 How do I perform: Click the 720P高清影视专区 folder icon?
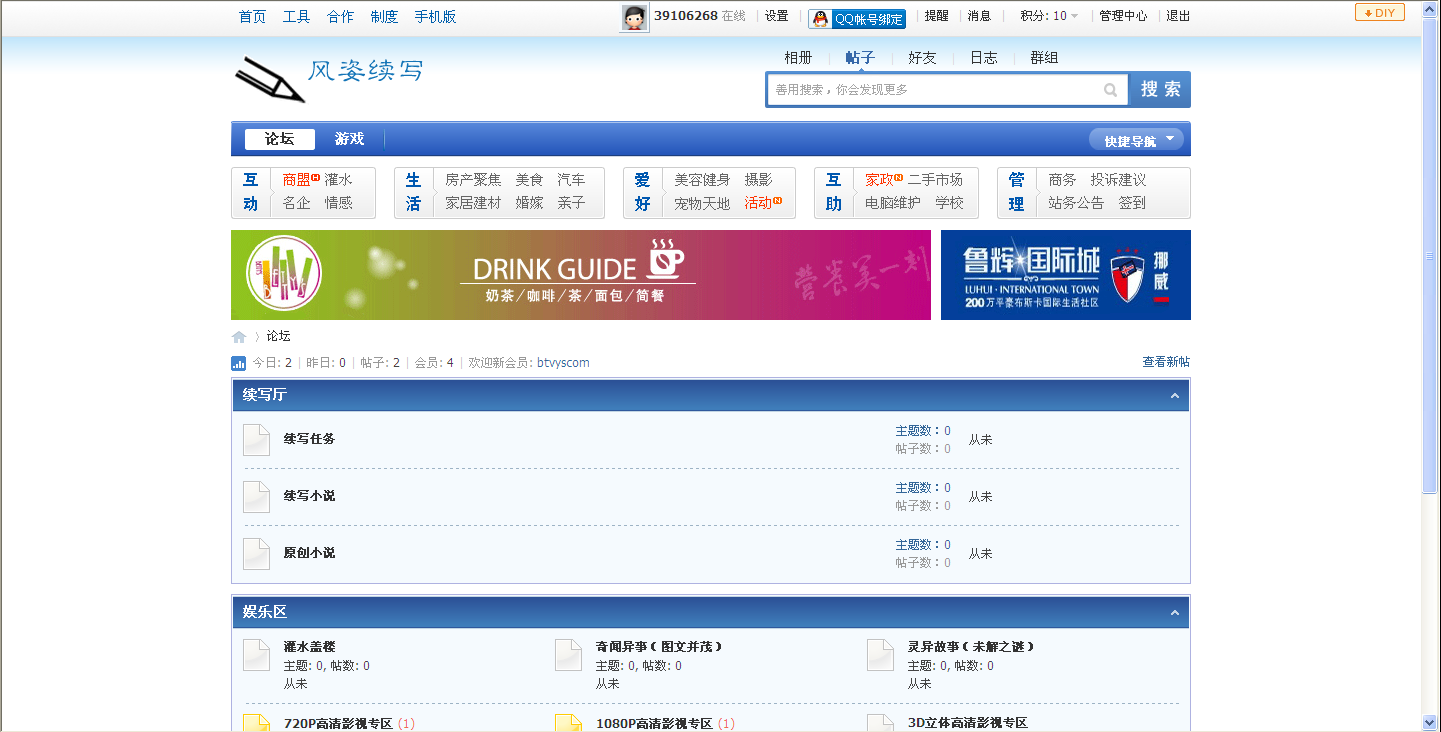[257, 723]
